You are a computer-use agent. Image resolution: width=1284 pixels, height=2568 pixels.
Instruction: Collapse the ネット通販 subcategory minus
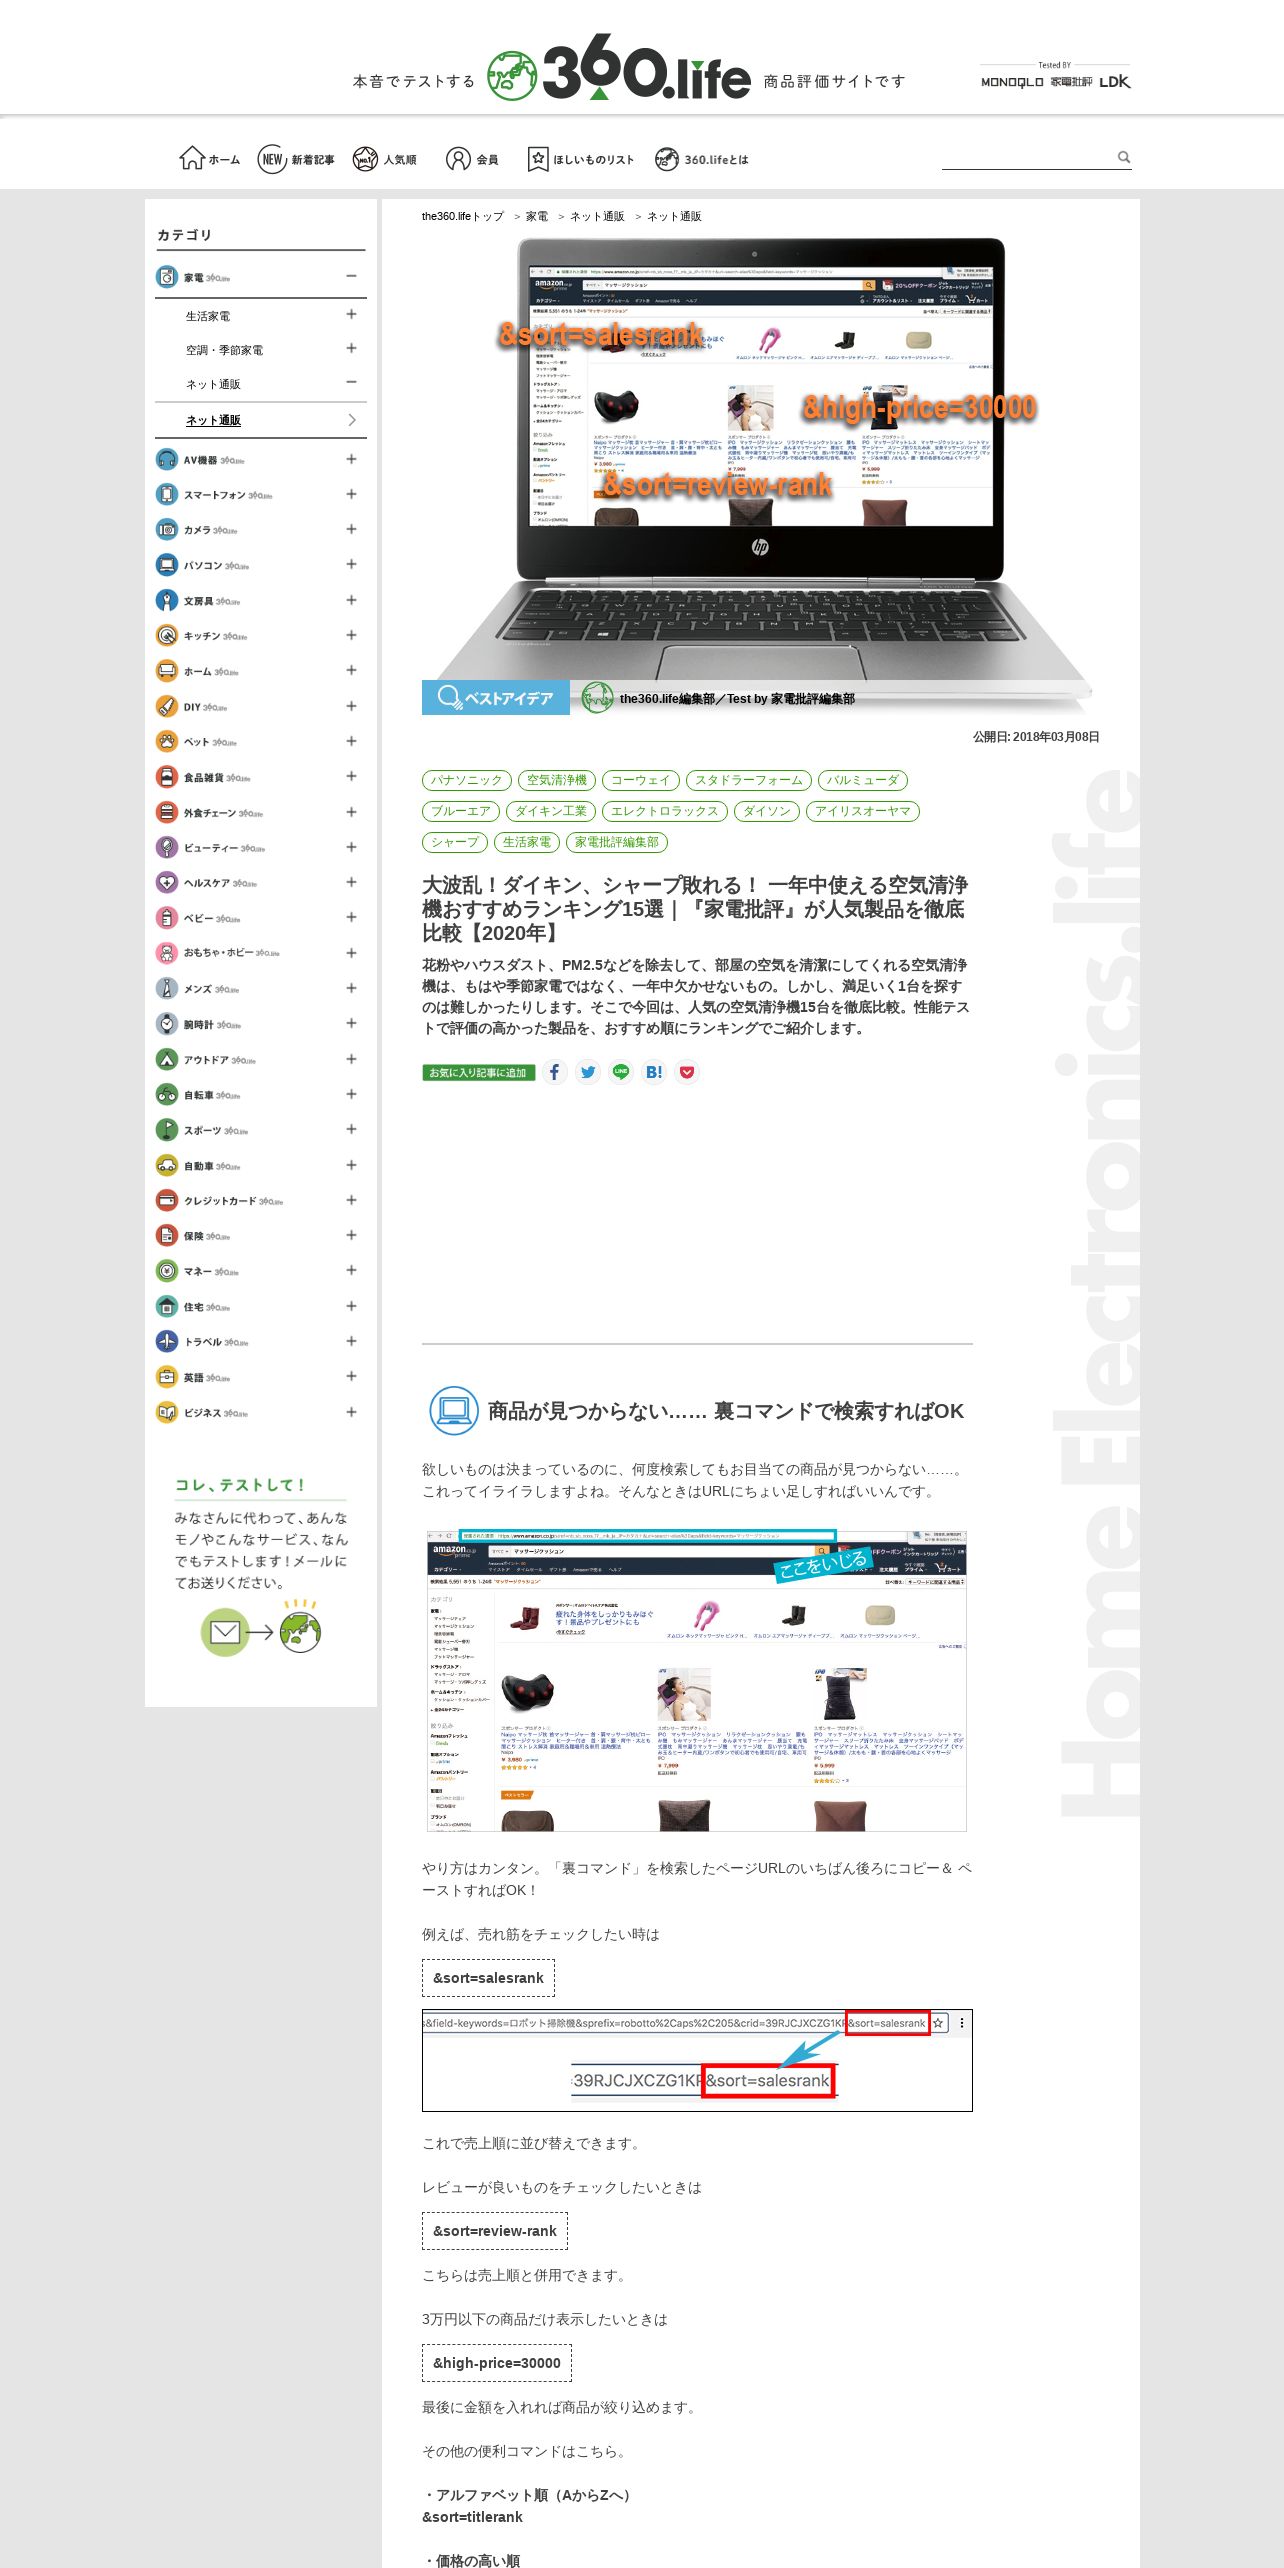pos(351,382)
